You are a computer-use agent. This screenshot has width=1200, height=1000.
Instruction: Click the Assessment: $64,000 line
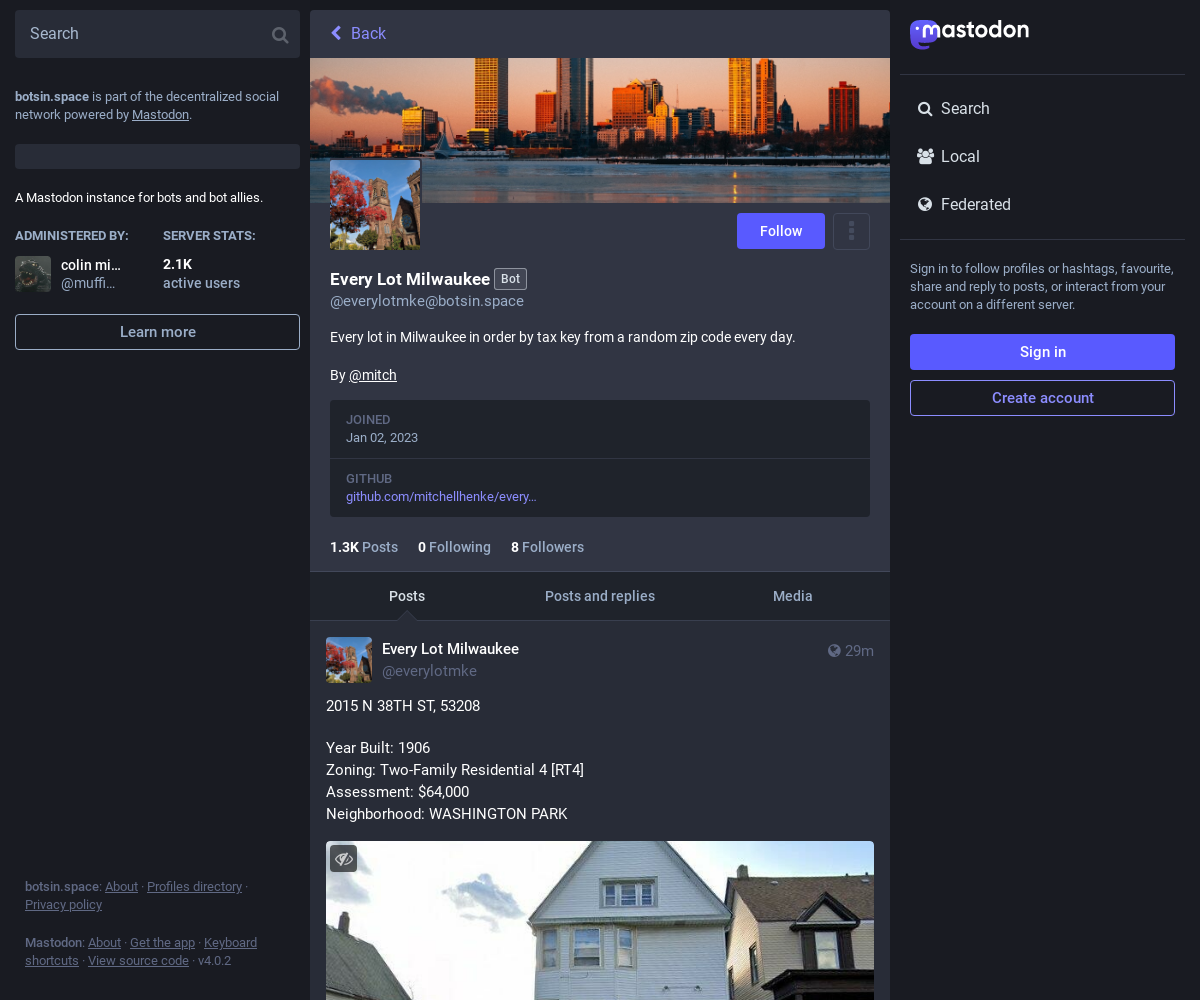[x=397, y=792]
